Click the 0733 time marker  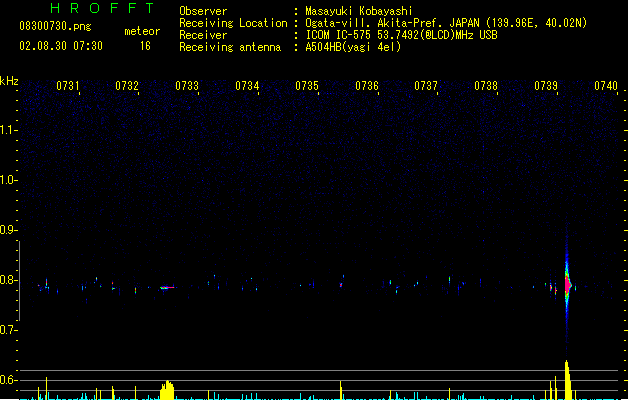point(187,86)
